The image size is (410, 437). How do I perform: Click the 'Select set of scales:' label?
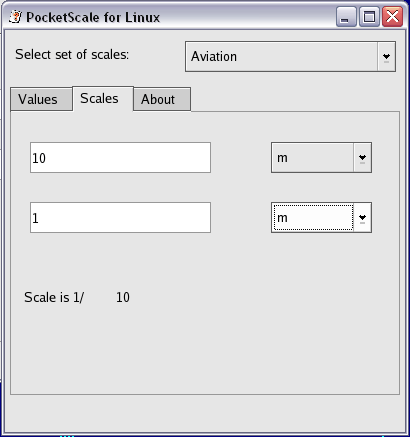[72, 54]
